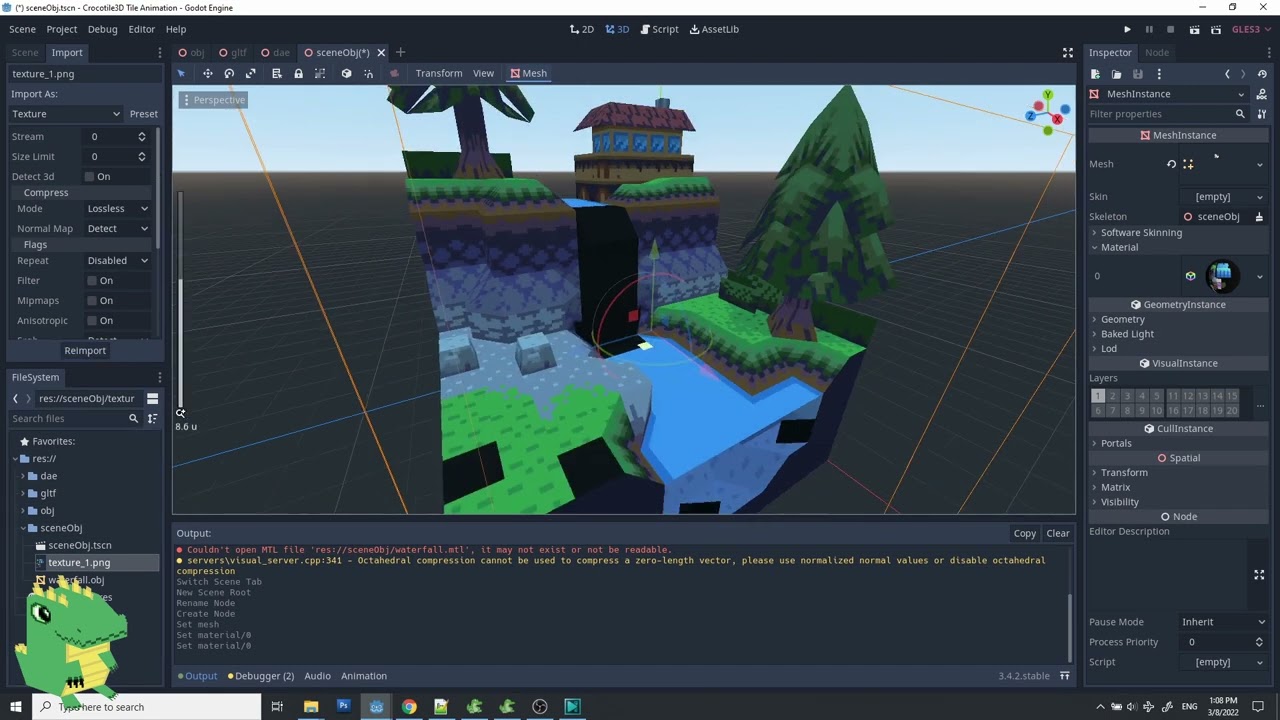Open the Repeat Disabled dropdown
1280x720 pixels.
(118, 260)
